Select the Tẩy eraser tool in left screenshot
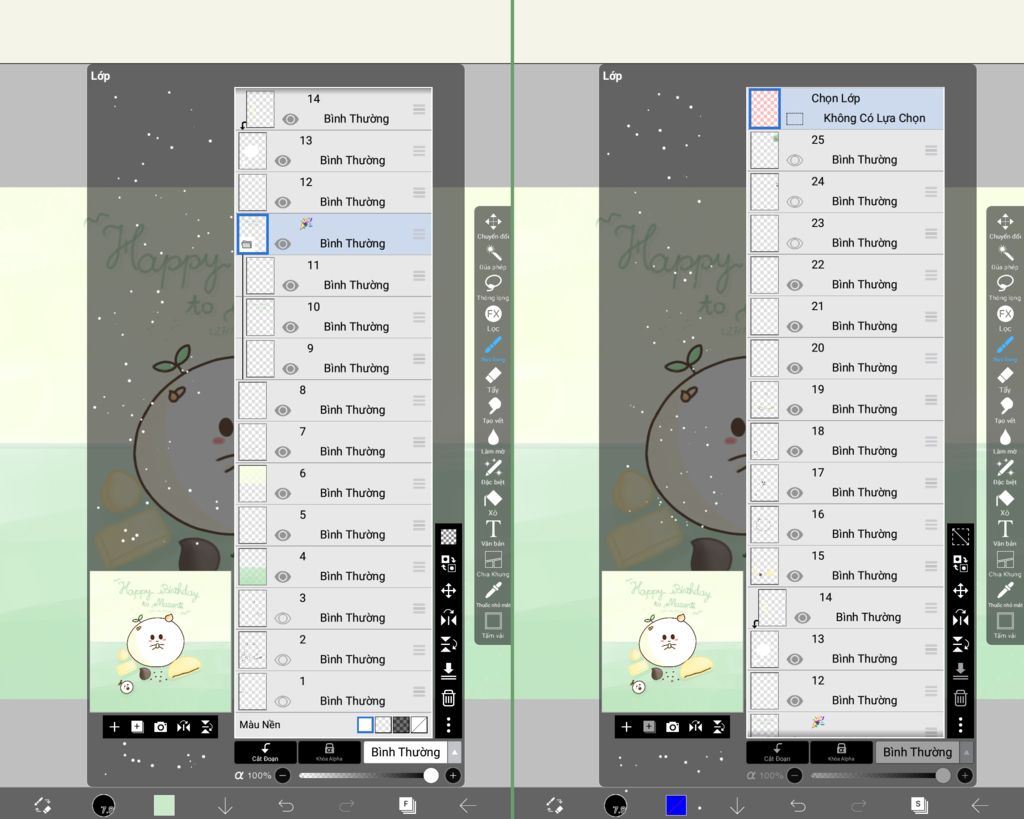Screen dimensions: 1024x819 [x=493, y=379]
